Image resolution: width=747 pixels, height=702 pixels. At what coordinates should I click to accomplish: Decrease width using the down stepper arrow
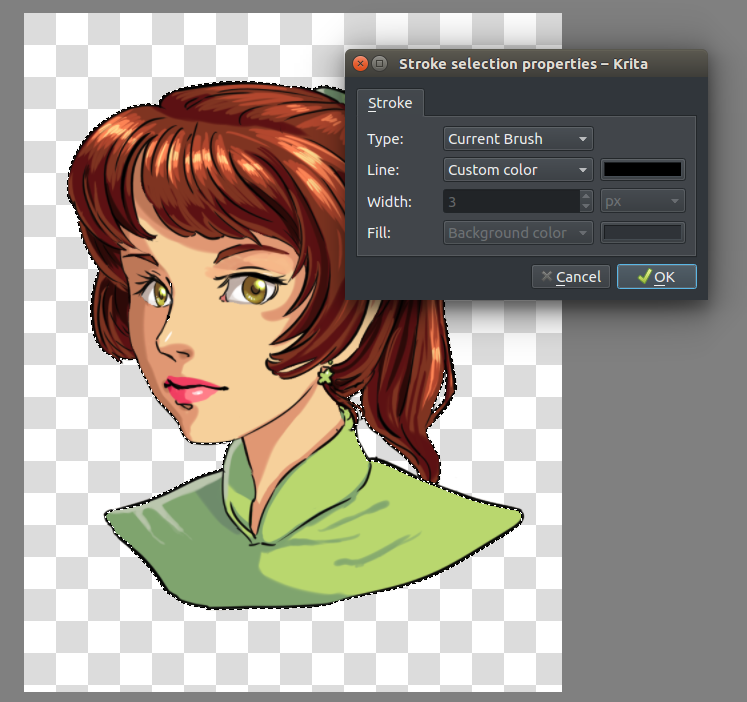(586, 207)
